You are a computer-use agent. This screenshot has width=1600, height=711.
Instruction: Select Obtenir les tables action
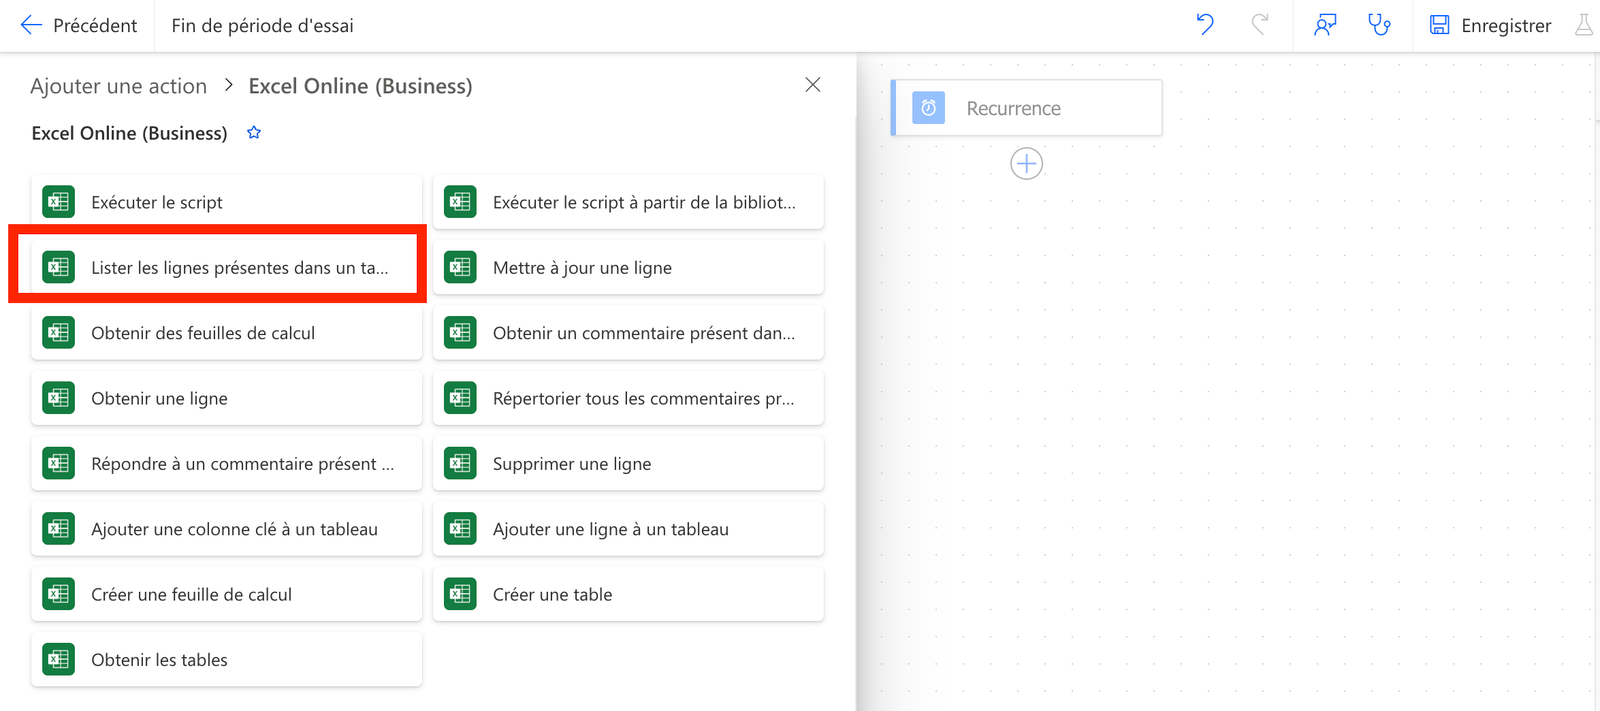[x=226, y=659]
